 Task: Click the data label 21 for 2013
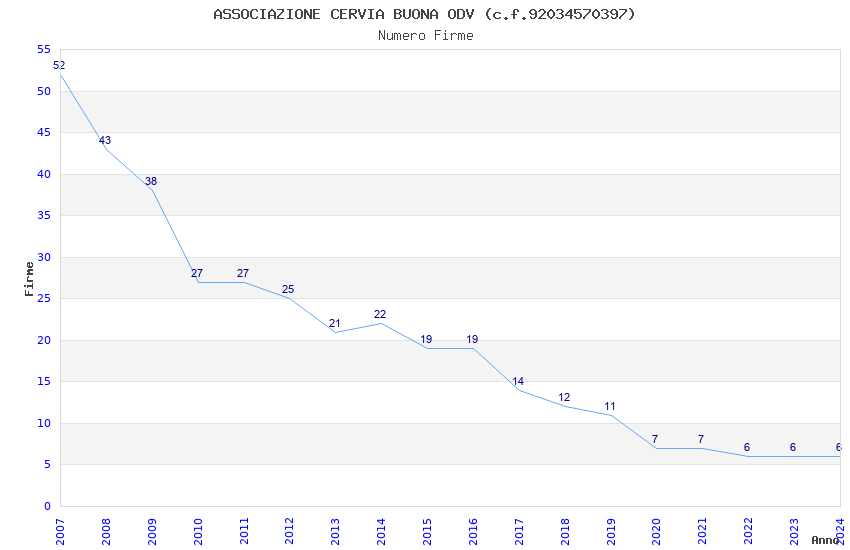pyautogui.click(x=334, y=323)
